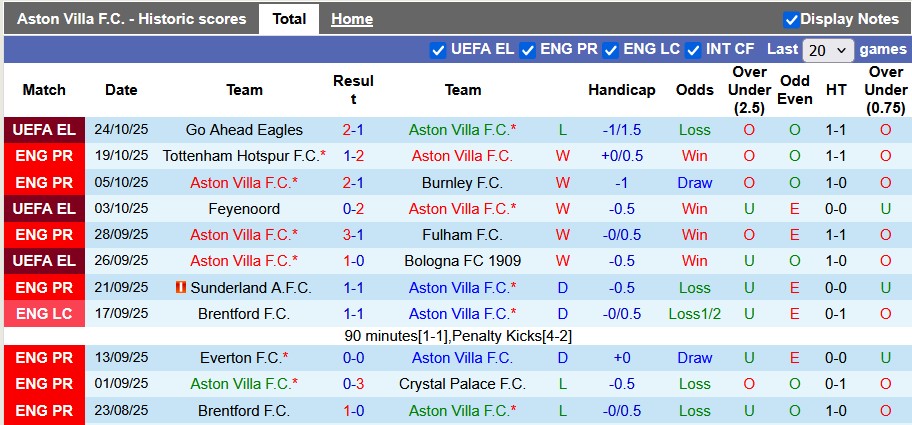Switch to the Home tab
This screenshot has height=425, width=912.
click(x=352, y=19)
